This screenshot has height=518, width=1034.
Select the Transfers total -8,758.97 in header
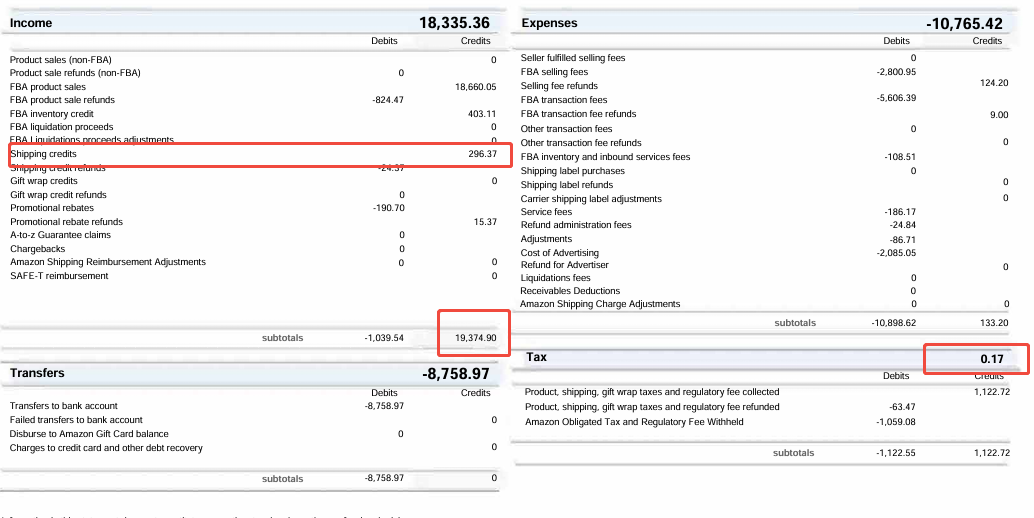coord(455,373)
